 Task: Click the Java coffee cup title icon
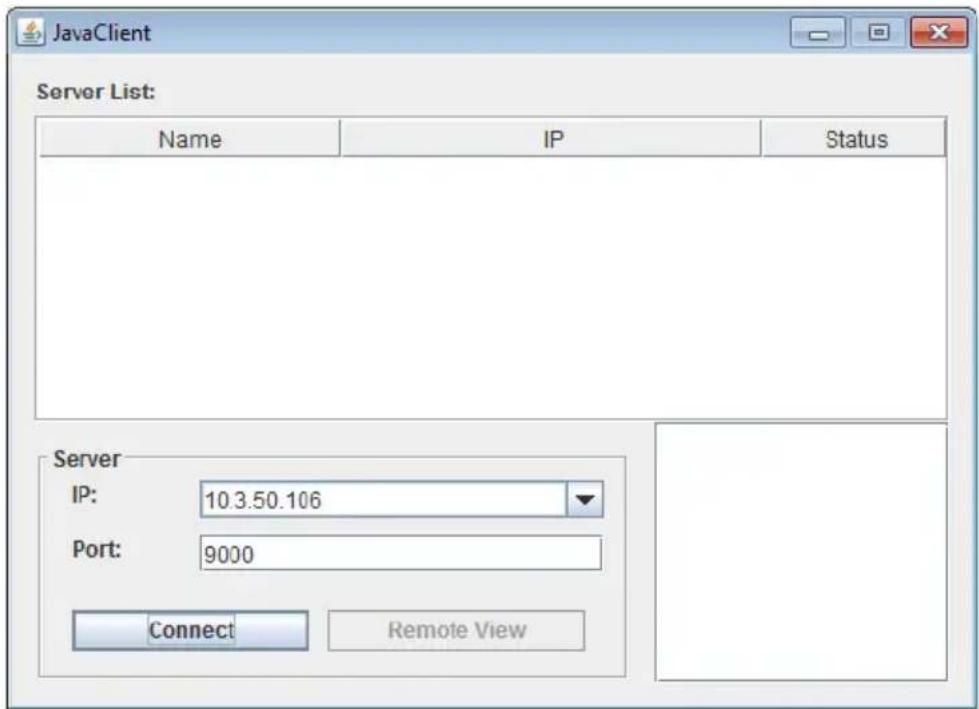(30, 32)
